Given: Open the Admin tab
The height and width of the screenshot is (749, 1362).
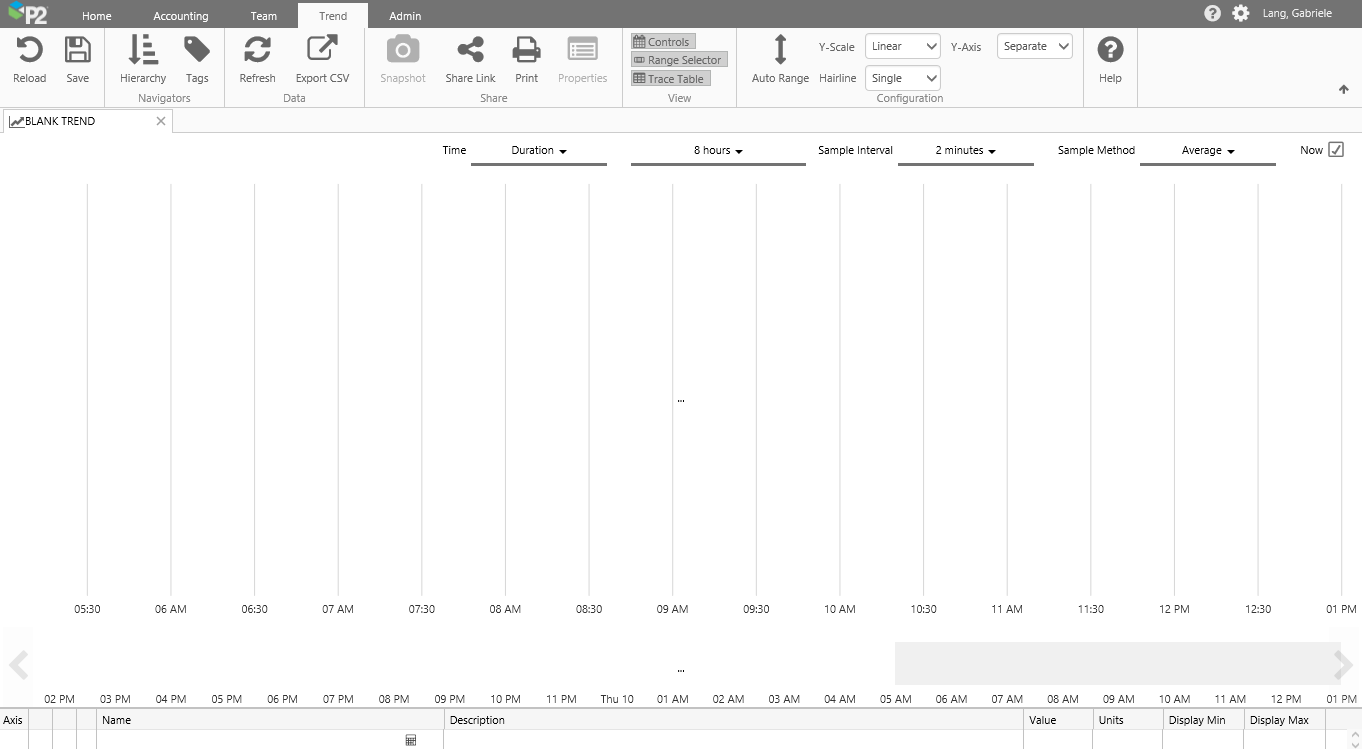Looking at the screenshot, I should [405, 16].
